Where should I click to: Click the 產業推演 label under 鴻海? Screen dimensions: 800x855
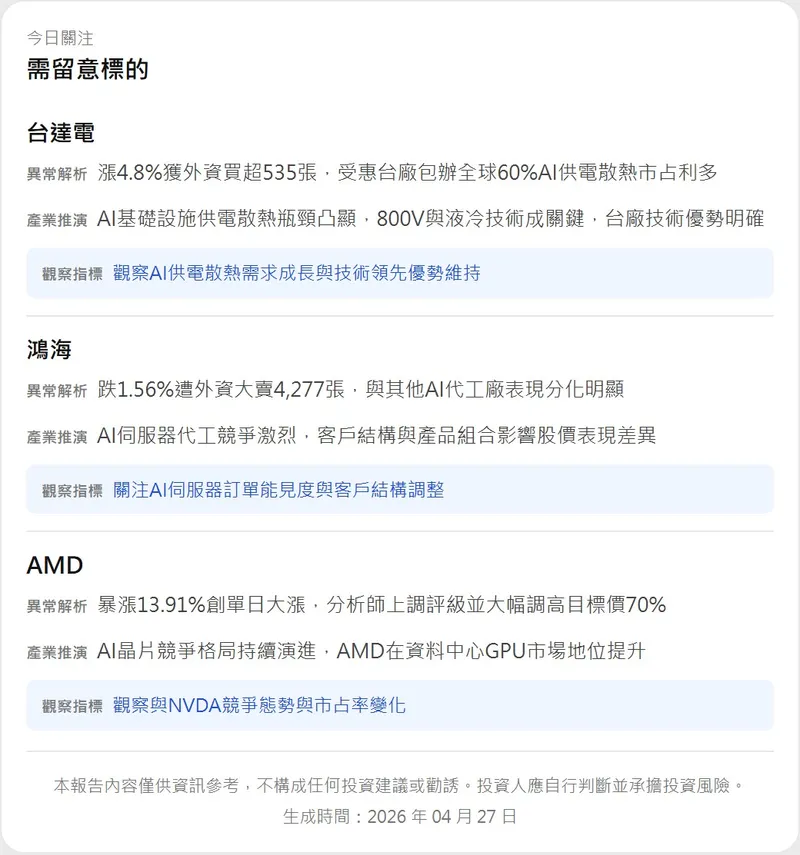pyautogui.click(x=57, y=437)
